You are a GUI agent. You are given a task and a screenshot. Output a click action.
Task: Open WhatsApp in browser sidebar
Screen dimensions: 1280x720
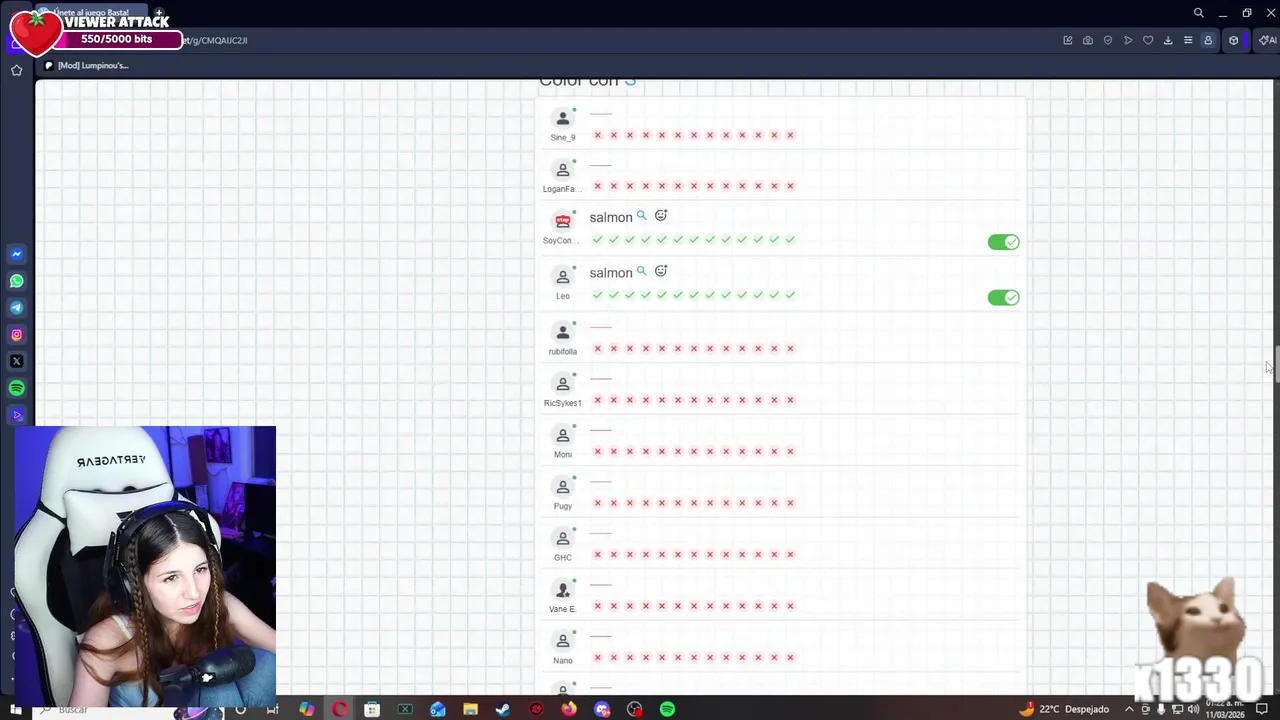17,281
